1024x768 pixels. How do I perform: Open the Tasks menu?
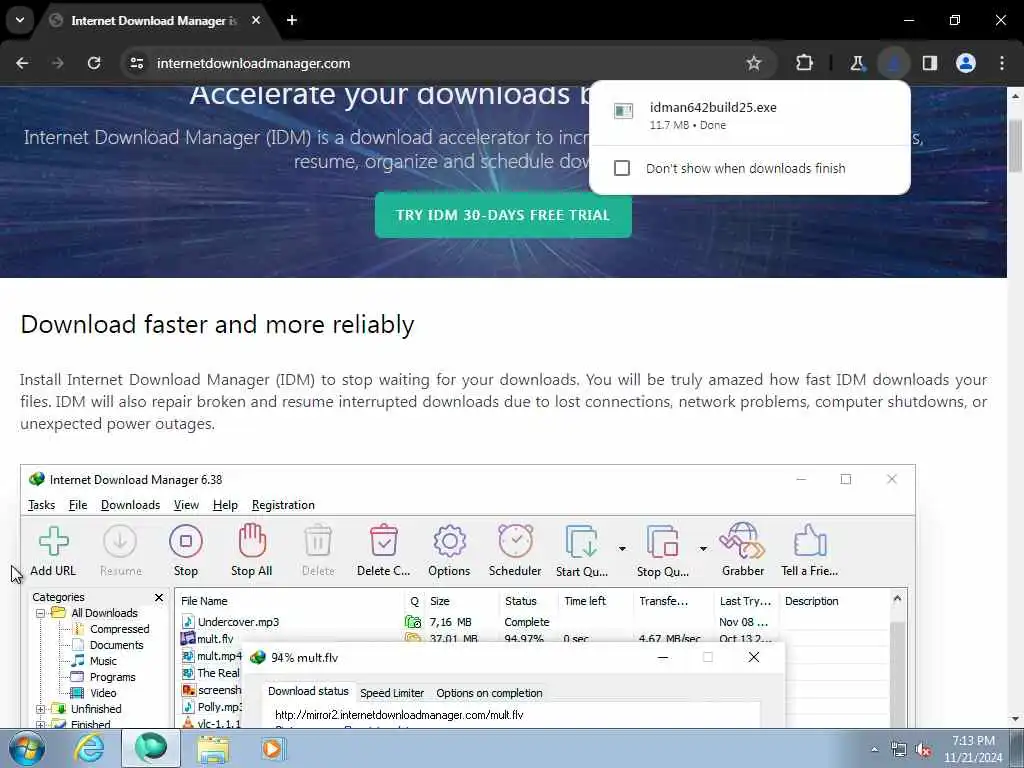pos(41,505)
